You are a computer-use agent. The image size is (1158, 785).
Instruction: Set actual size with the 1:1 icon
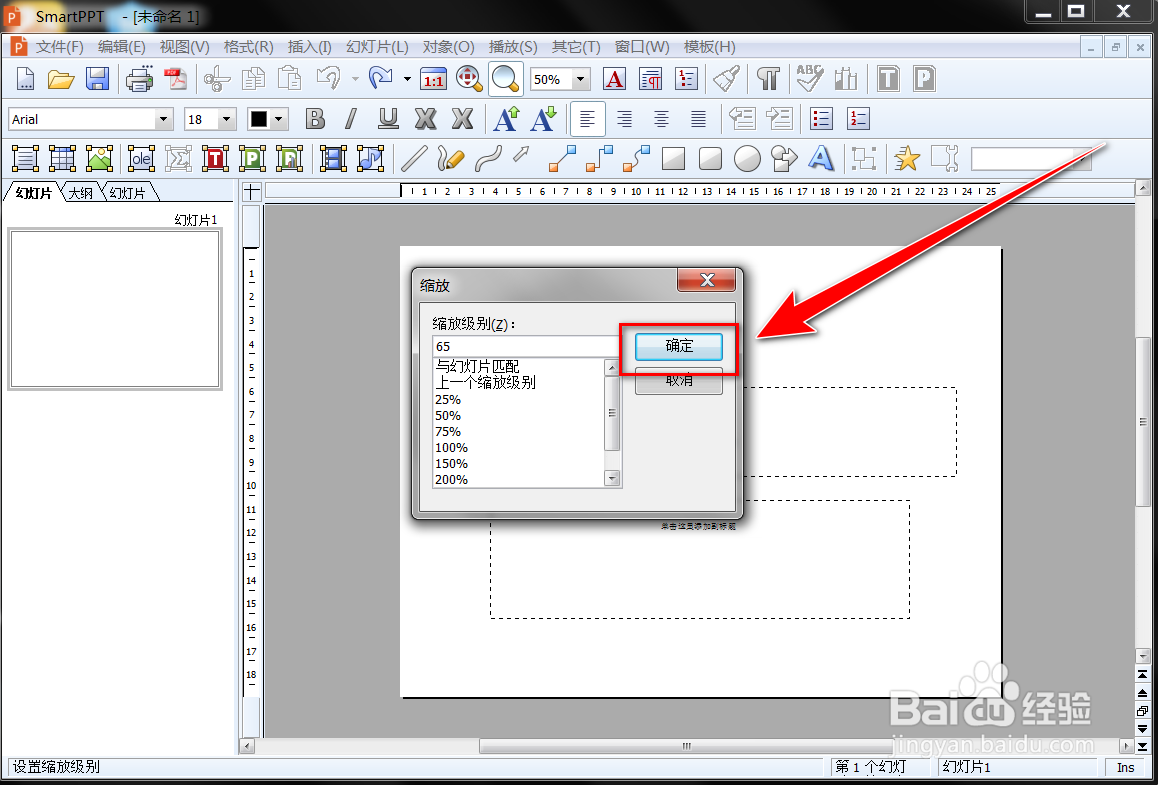pos(434,79)
